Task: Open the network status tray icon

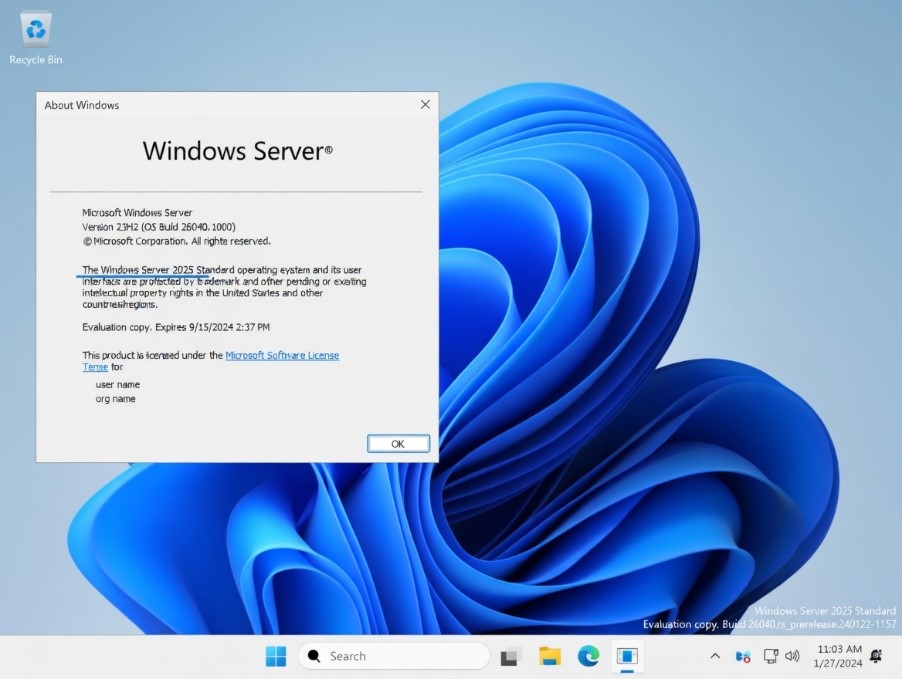Action: pyautogui.click(x=770, y=656)
